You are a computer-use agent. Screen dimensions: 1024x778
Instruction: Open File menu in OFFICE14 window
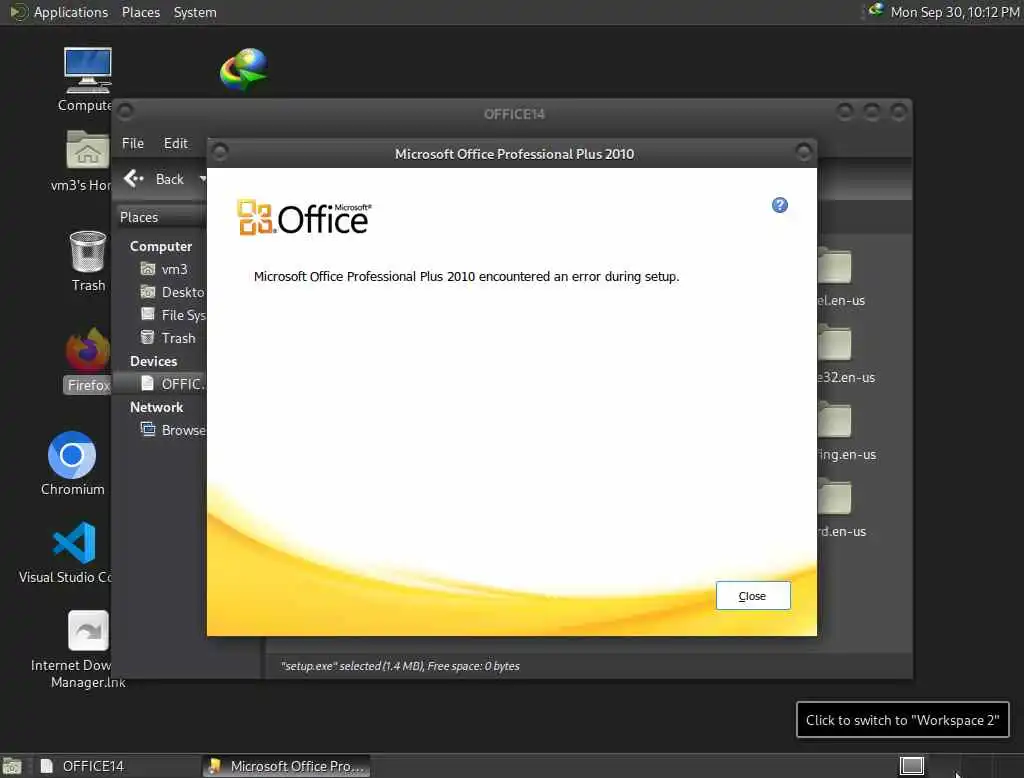pos(133,143)
